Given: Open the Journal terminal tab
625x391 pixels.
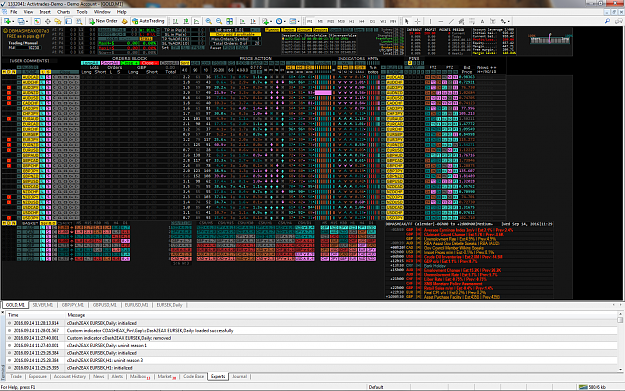Looking at the screenshot, I should (x=240, y=376).
